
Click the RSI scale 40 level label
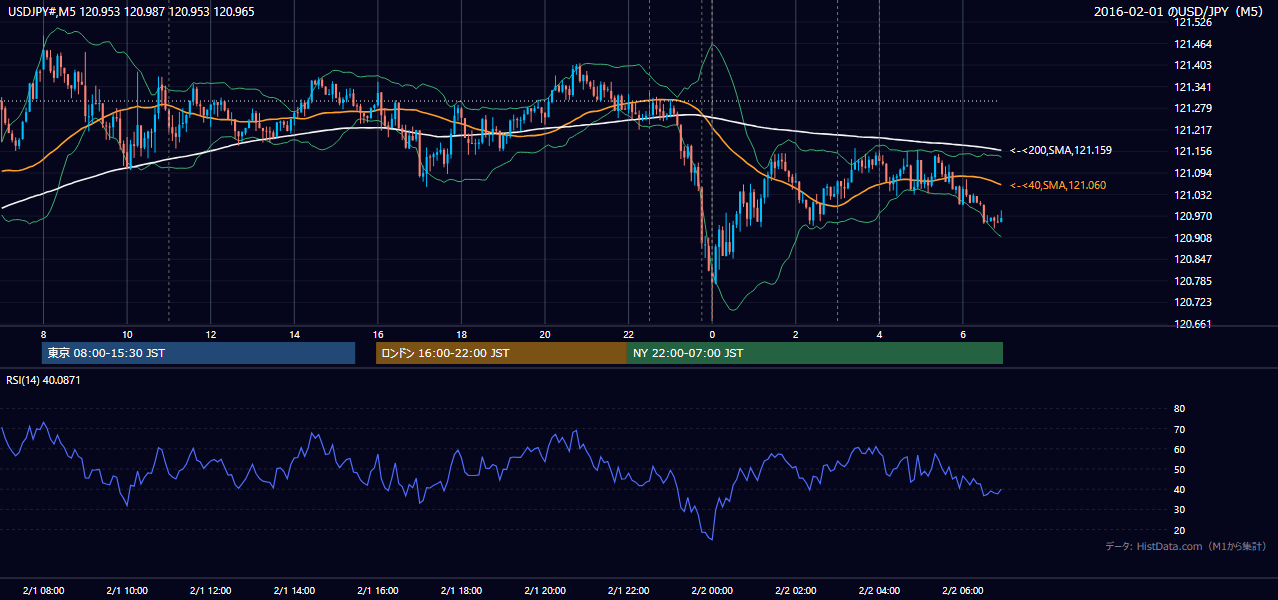click(x=1179, y=489)
